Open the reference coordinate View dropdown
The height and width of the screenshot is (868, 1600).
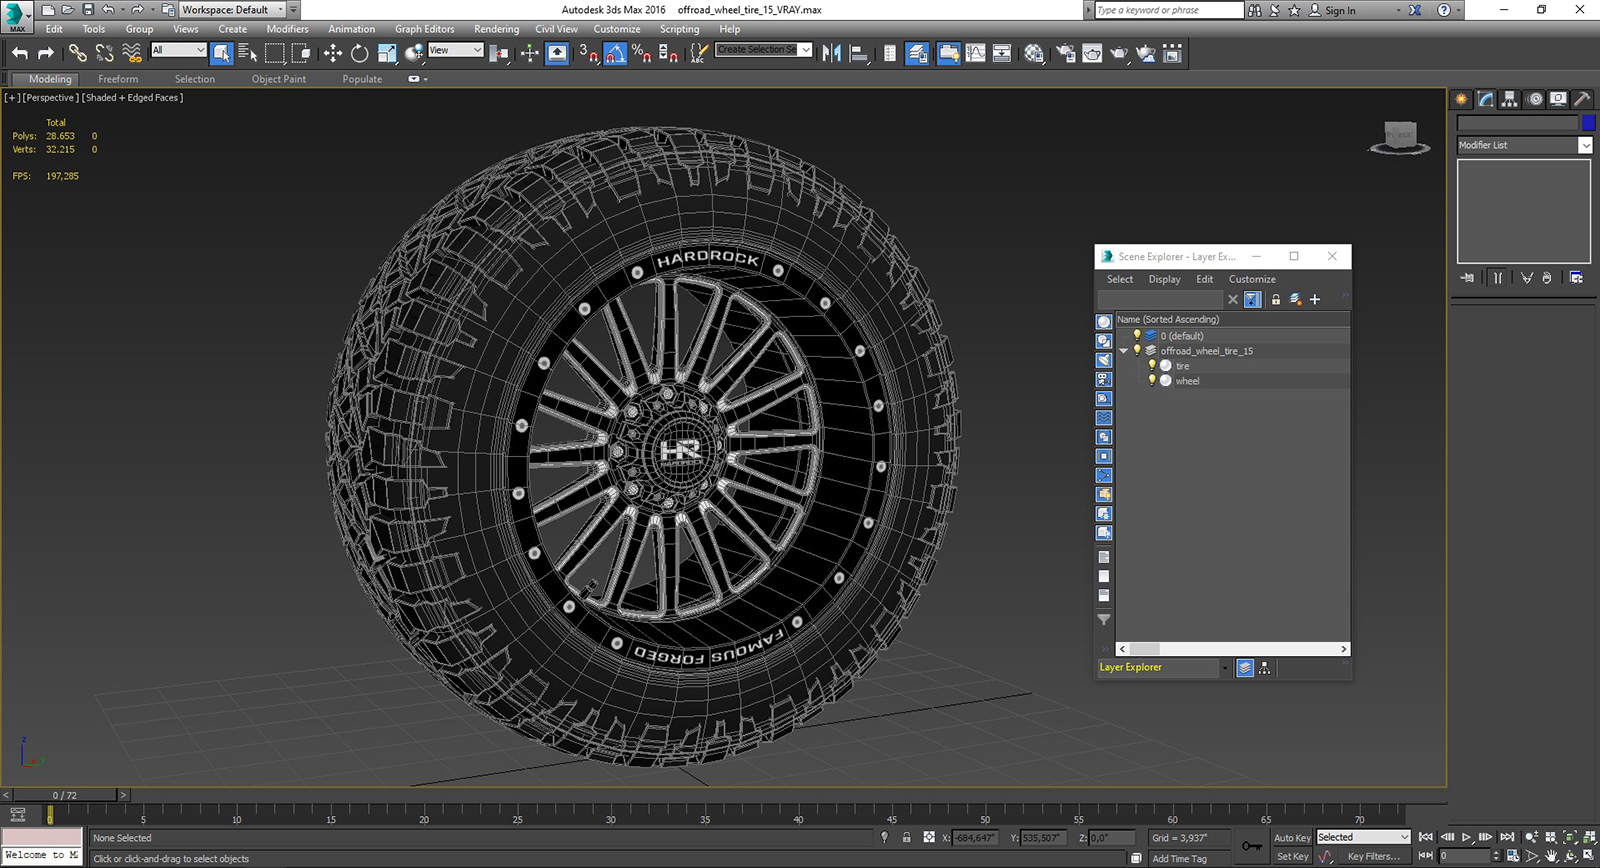tap(455, 50)
